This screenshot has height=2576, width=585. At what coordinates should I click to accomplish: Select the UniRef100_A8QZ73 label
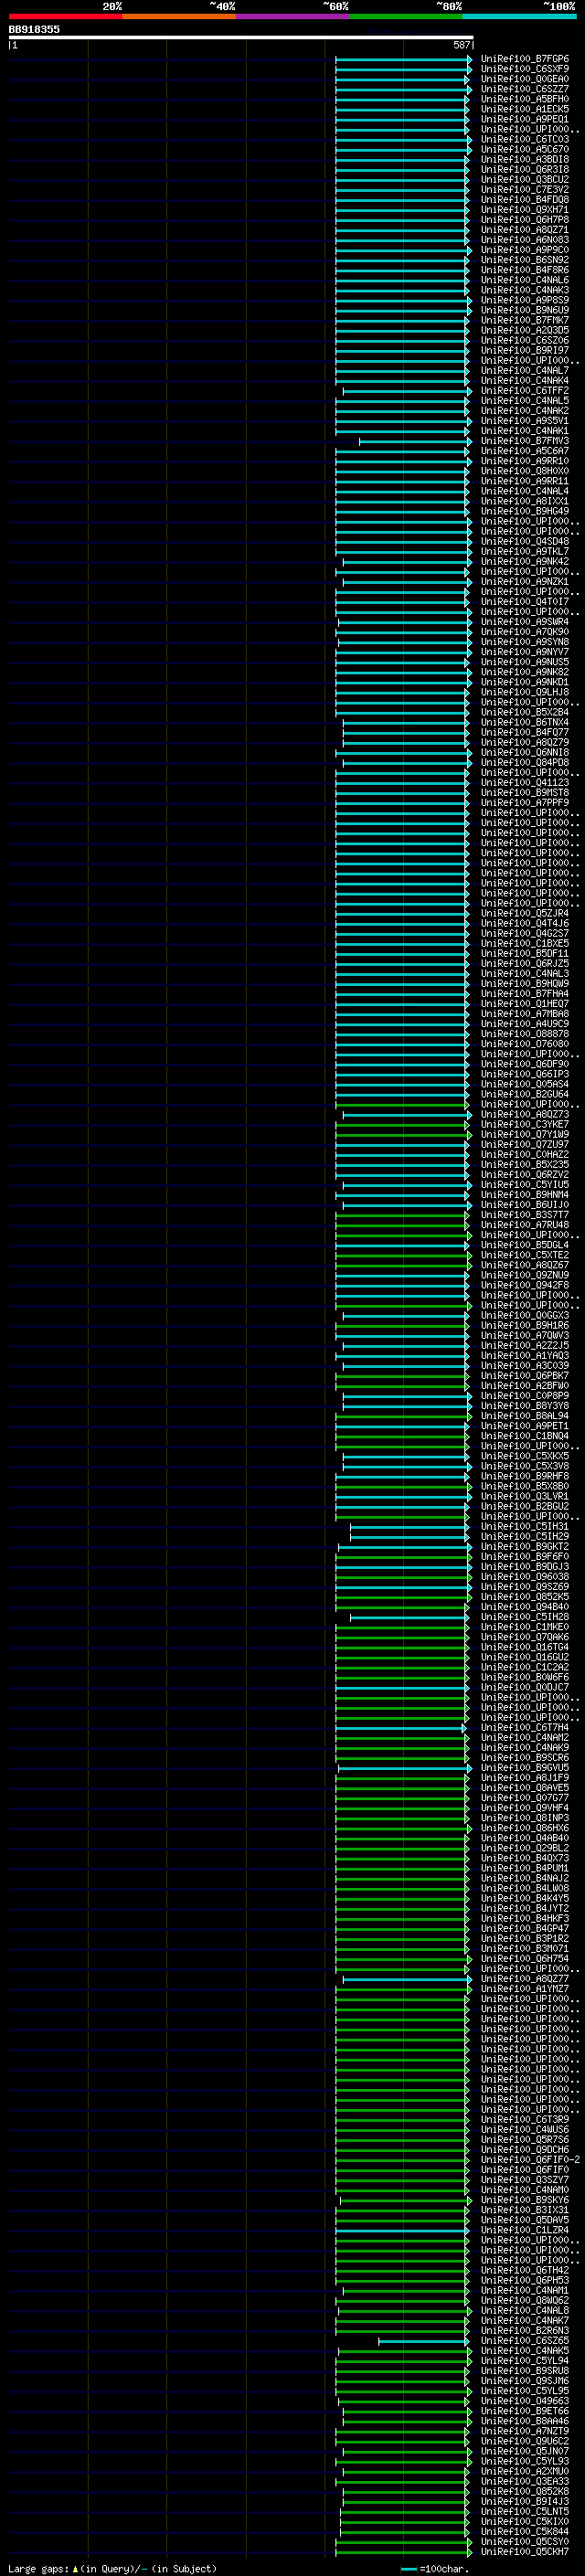[x=524, y=1114]
